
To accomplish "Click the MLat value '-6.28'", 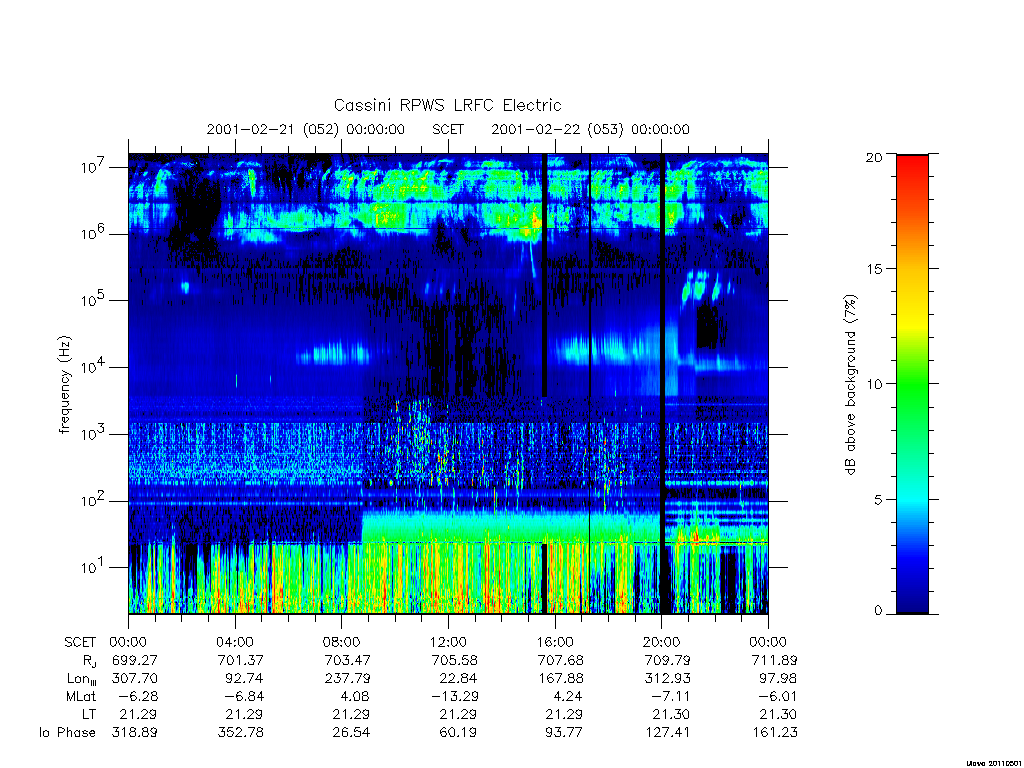I will (138, 697).
